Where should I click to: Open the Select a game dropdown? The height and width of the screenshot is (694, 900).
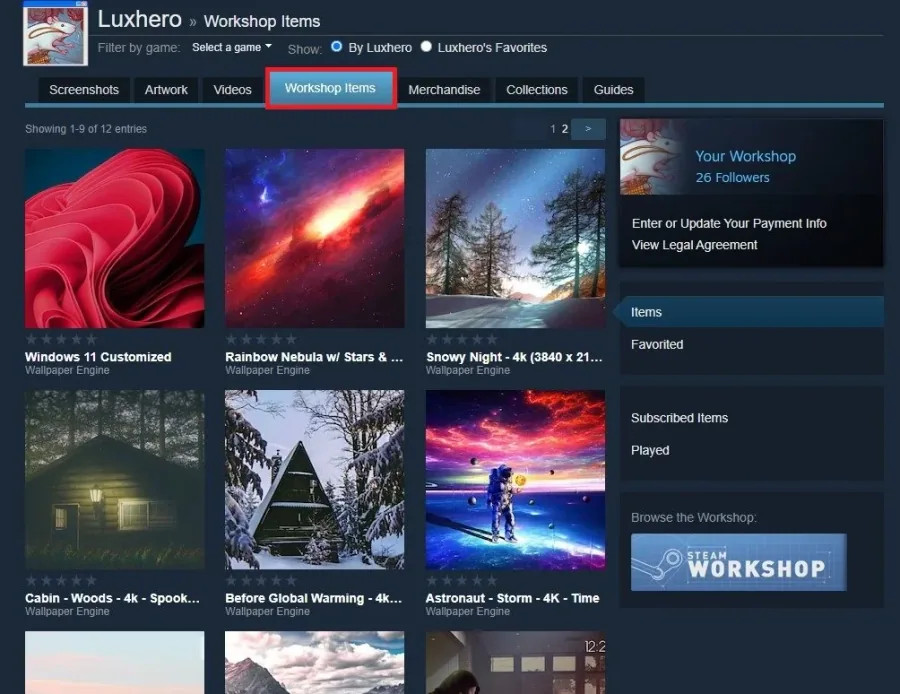click(x=232, y=48)
